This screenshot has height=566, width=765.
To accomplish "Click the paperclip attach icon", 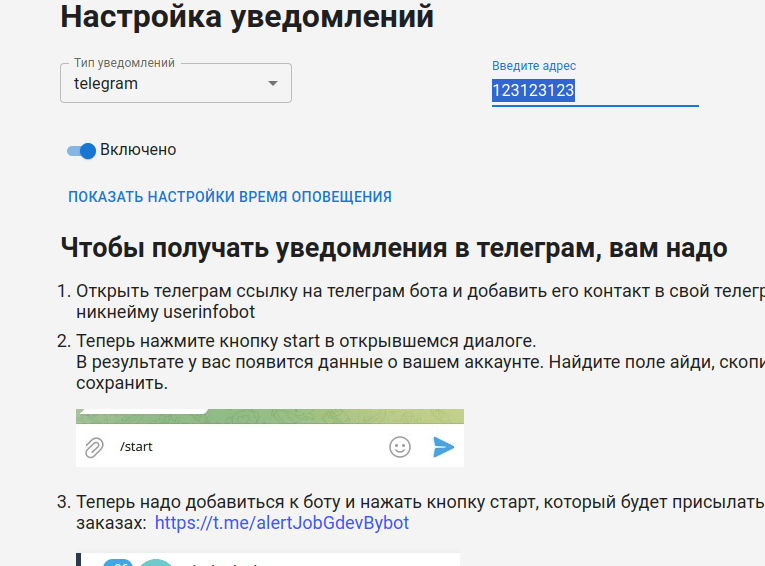I will tap(94, 447).
